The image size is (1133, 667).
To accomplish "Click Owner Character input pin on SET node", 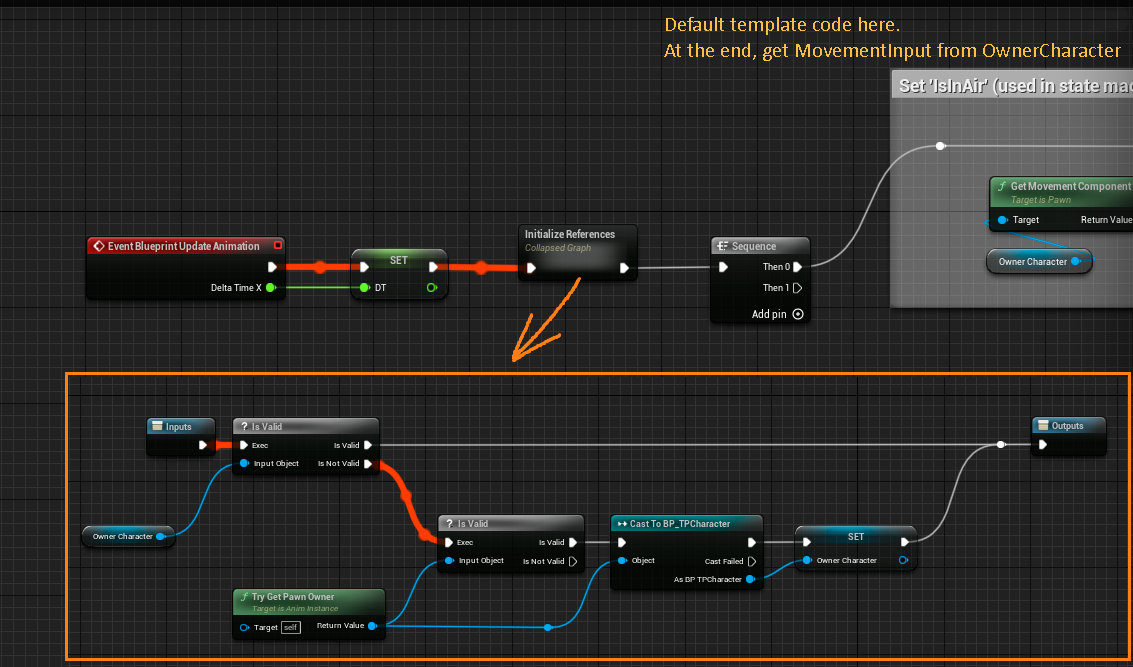I will coord(807,560).
